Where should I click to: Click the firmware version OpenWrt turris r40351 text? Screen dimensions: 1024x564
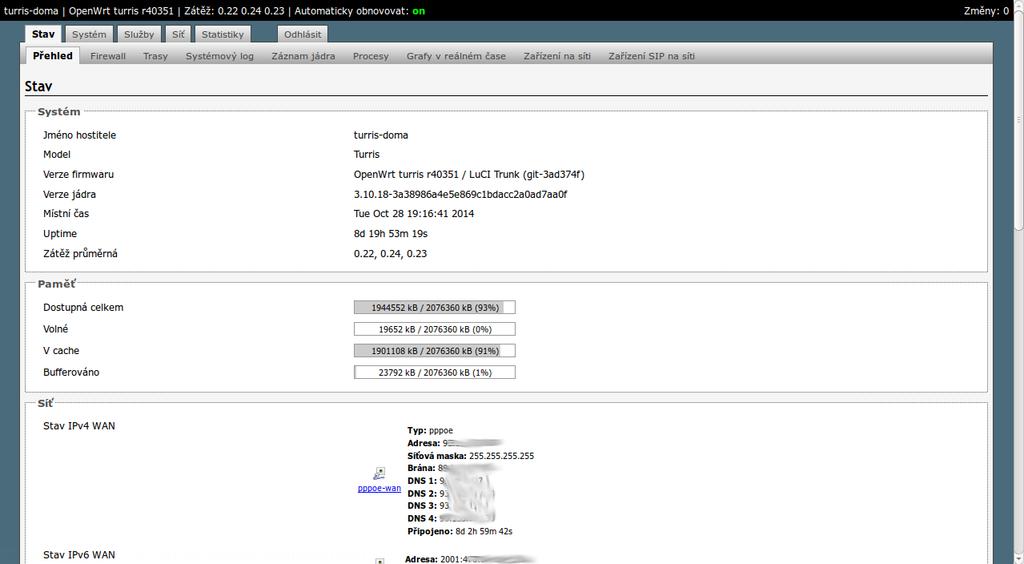pyautogui.click(x=469, y=174)
